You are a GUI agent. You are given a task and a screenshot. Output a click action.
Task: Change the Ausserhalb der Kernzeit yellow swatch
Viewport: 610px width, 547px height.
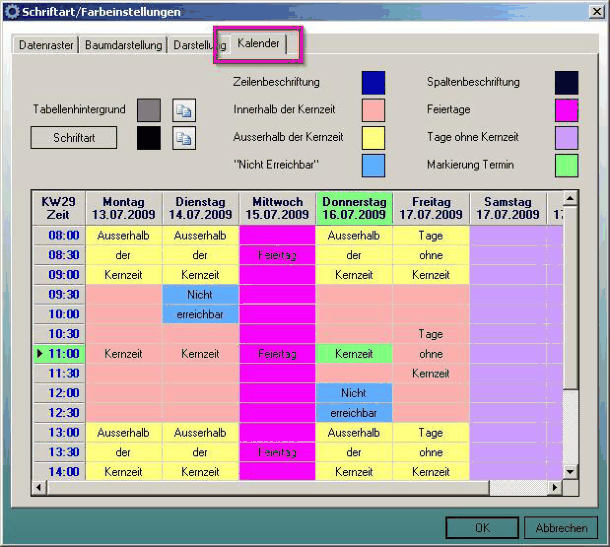(373, 138)
